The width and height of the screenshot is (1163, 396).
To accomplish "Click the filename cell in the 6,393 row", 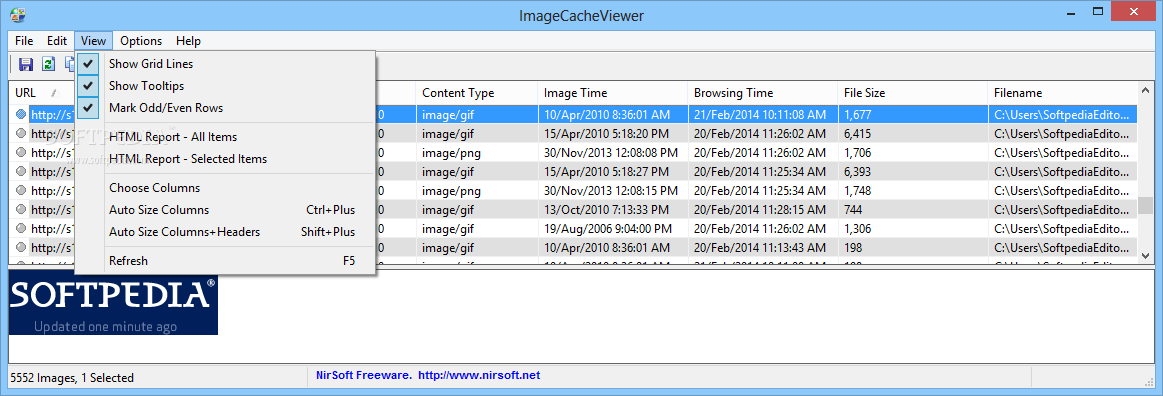I will pyautogui.click(x=1062, y=171).
